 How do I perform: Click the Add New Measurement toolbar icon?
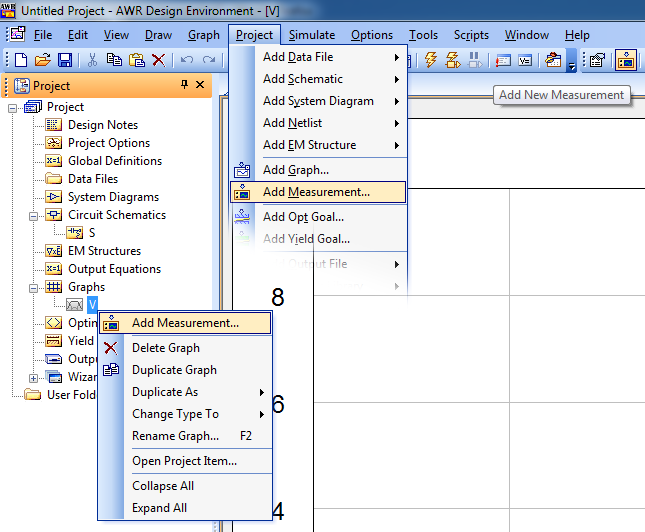click(626, 60)
